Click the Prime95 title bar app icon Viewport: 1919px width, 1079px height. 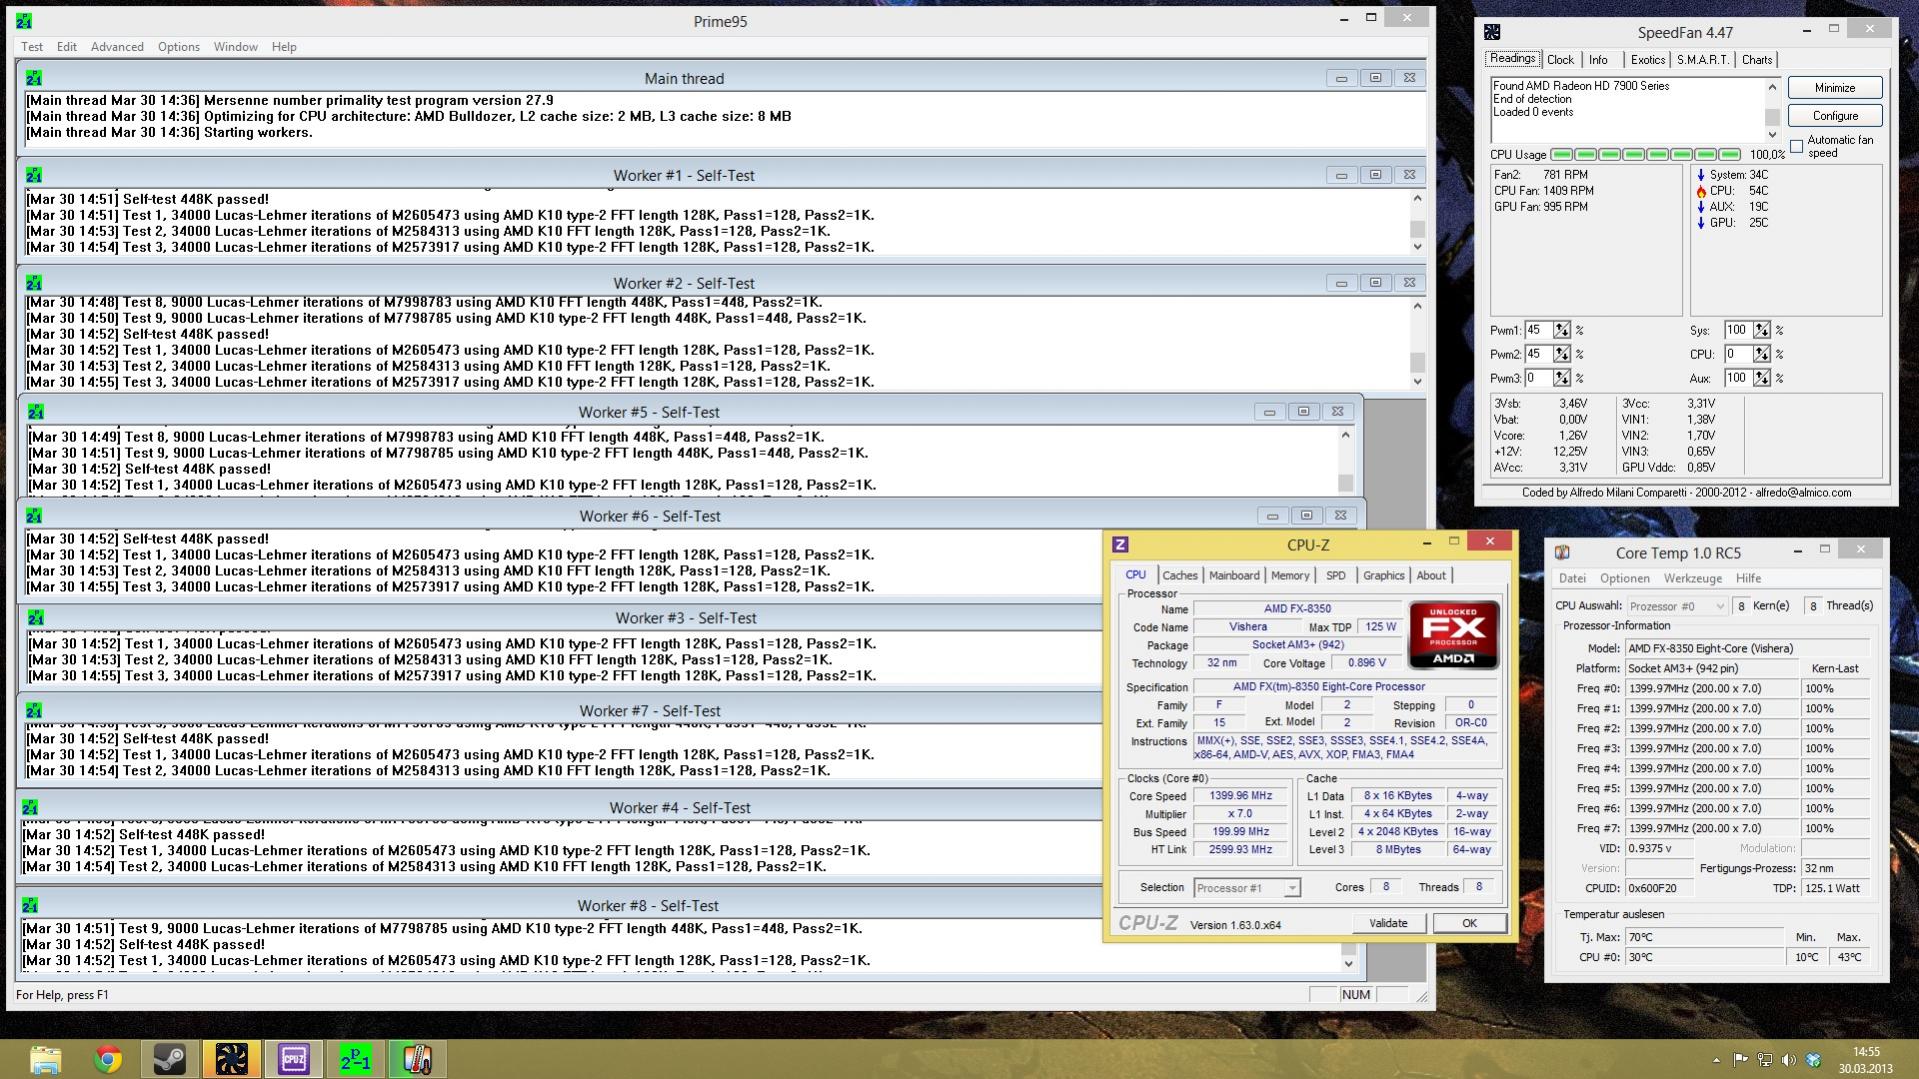[x=24, y=21]
